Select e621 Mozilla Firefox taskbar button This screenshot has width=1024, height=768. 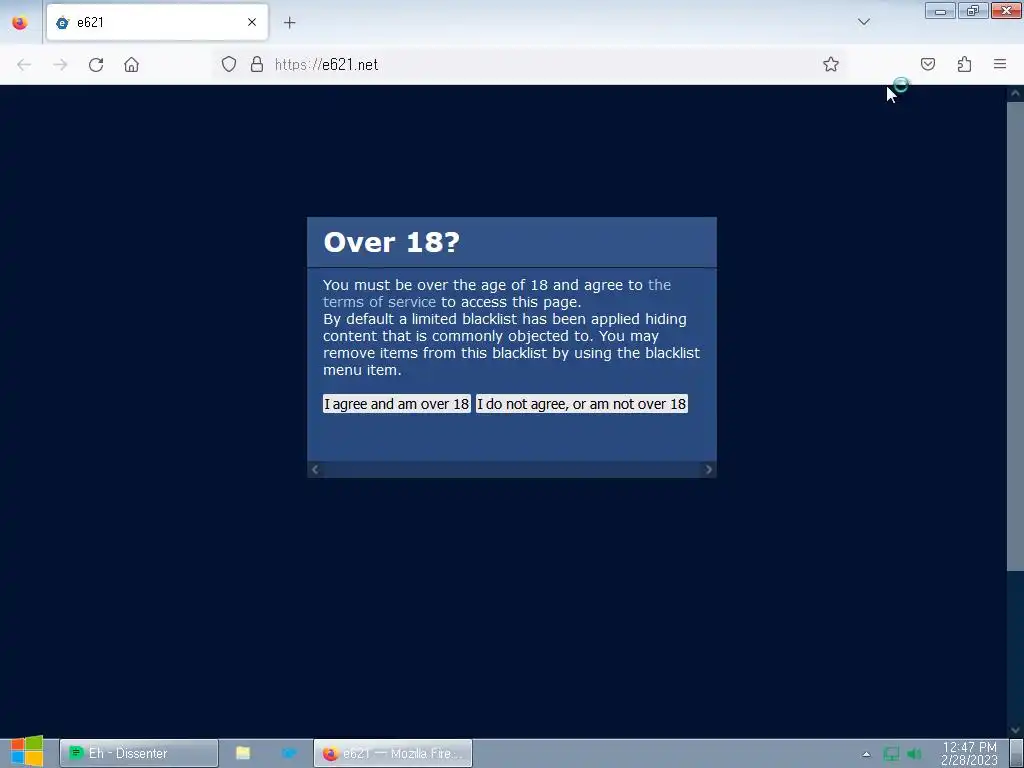(x=392, y=753)
